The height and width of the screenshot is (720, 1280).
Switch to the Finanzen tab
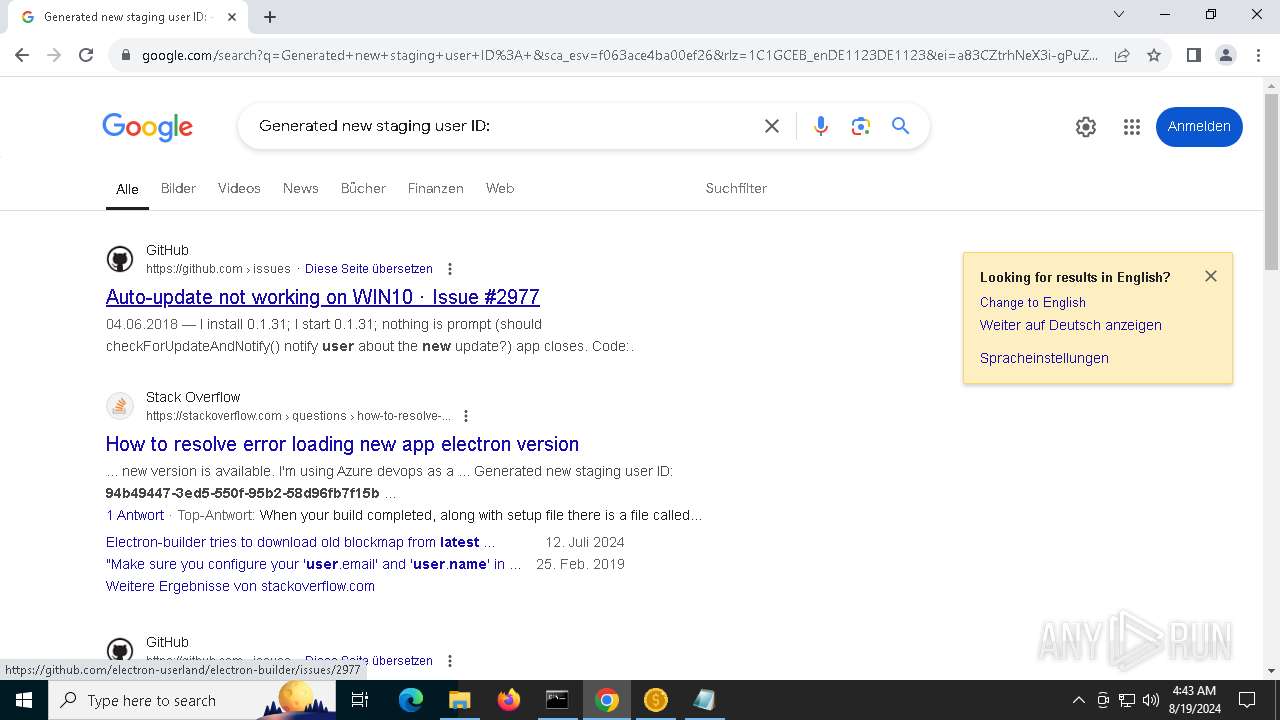(x=435, y=188)
